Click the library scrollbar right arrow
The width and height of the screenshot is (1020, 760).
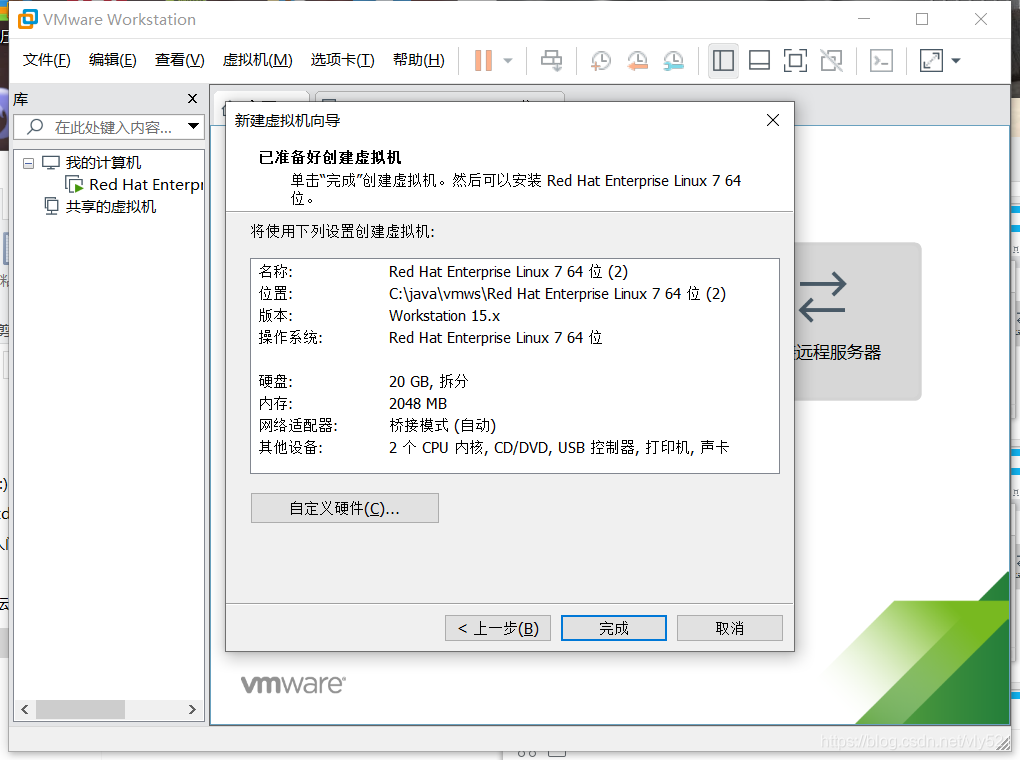pos(192,709)
